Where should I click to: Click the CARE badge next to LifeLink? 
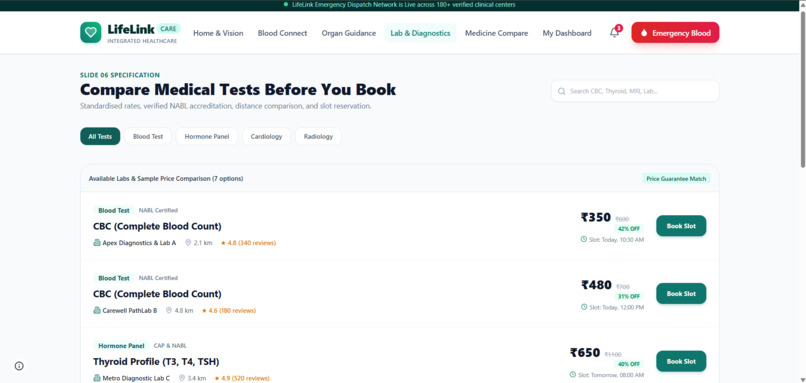(x=168, y=29)
